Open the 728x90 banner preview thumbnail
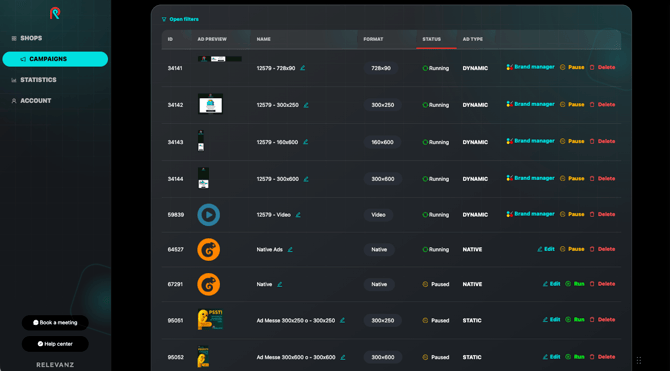The height and width of the screenshot is (371, 670). click(x=220, y=59)
